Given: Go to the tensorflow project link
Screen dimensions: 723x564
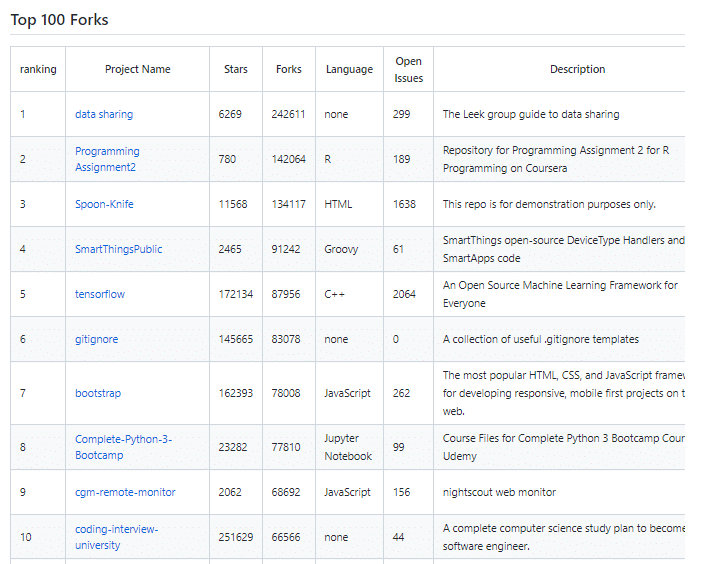Looking at the screenshot, I should pos(100,294).
